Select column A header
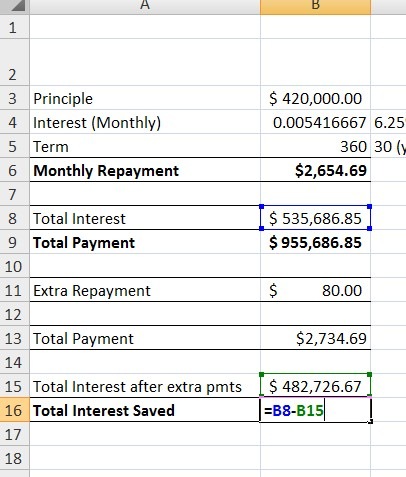The image size is (406, 477). click(145, 6)
